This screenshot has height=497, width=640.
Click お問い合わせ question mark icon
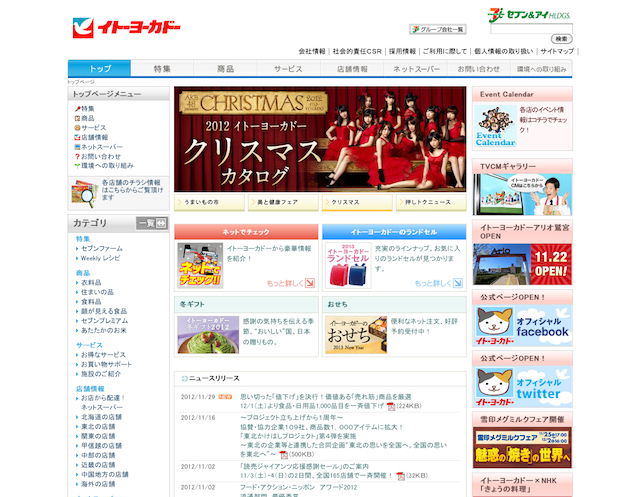[77, 156]
